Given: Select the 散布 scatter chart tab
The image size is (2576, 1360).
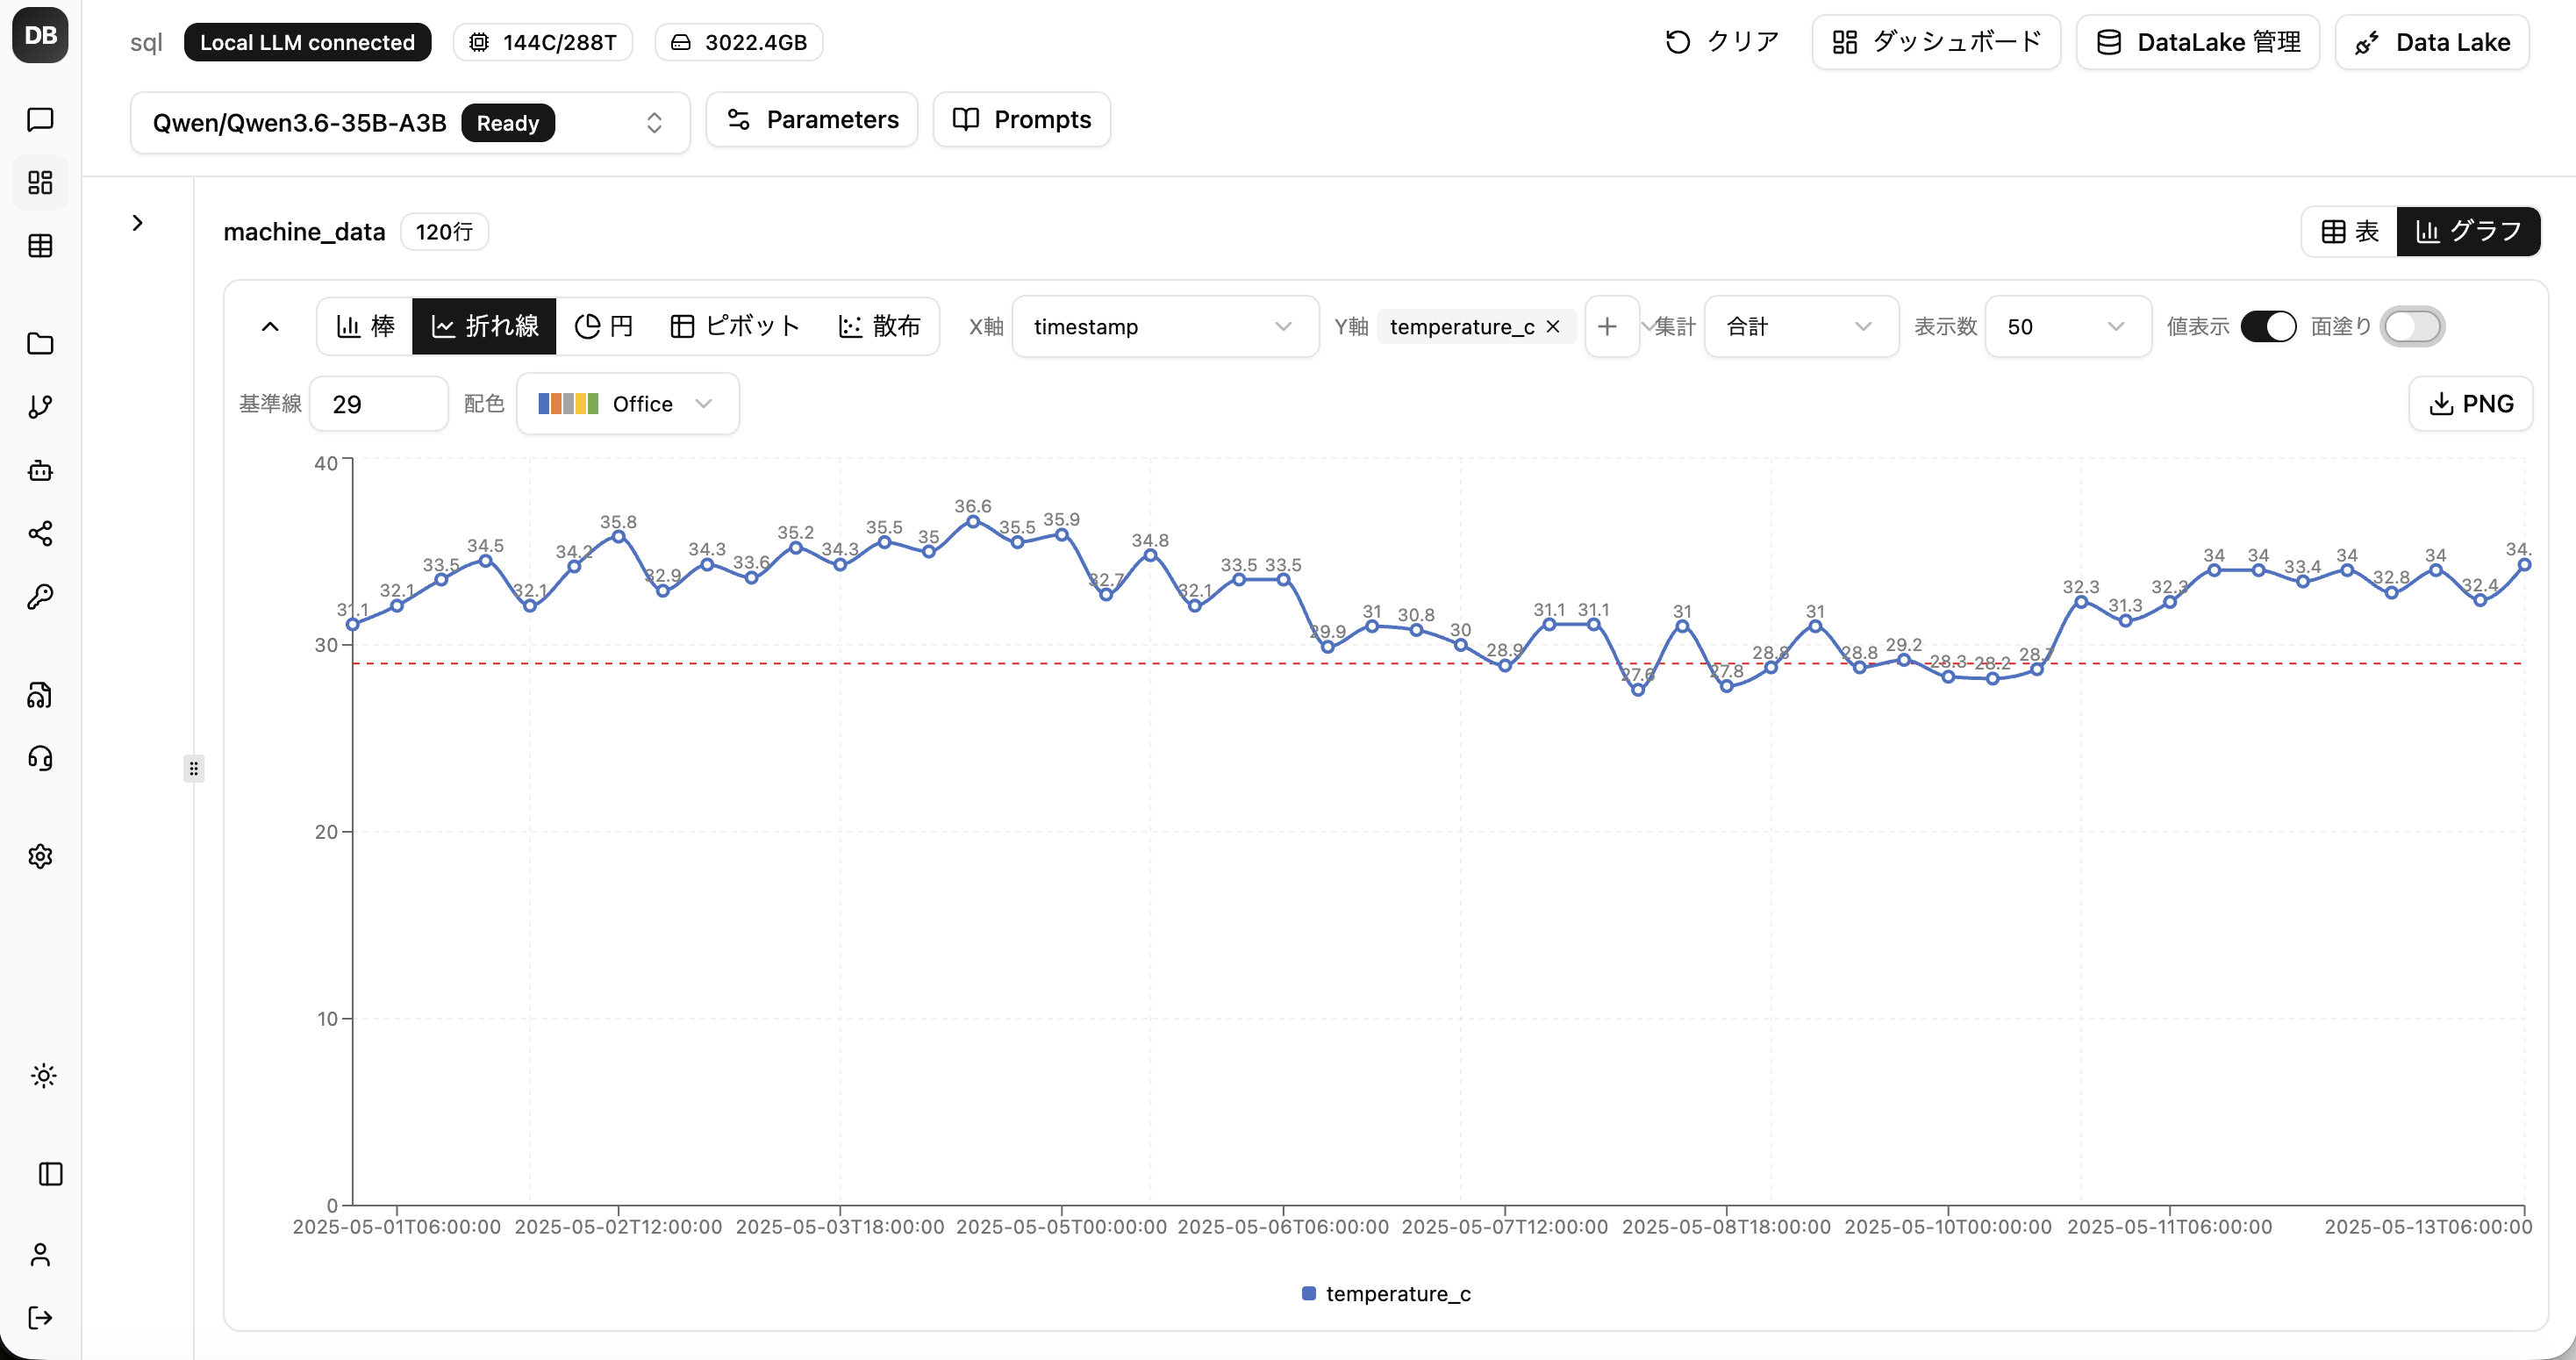Looking at the screenshot, I should (x=879, y=326).
